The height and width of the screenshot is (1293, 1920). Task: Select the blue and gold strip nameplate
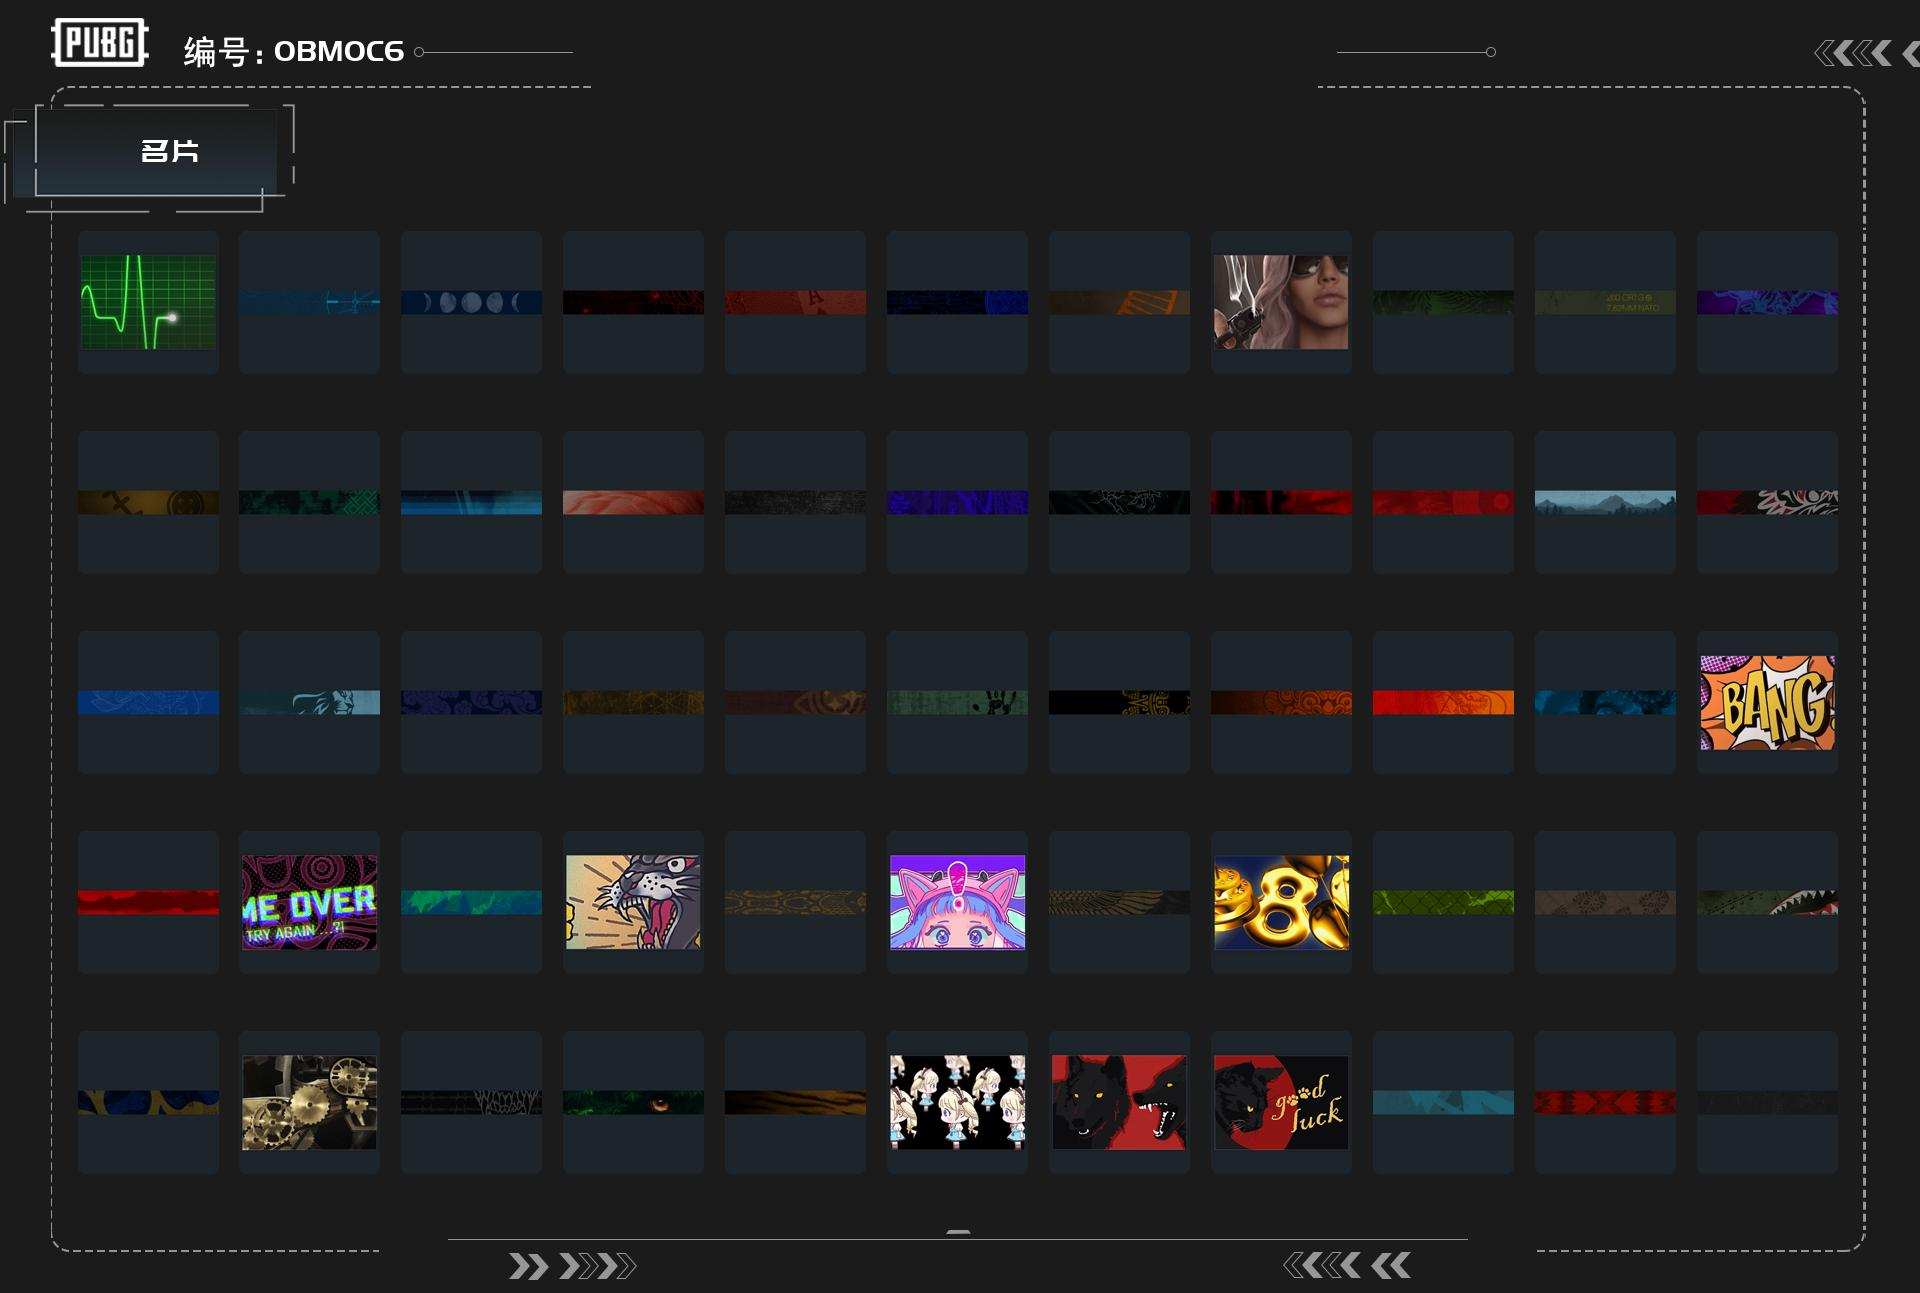coord(148,1102)
